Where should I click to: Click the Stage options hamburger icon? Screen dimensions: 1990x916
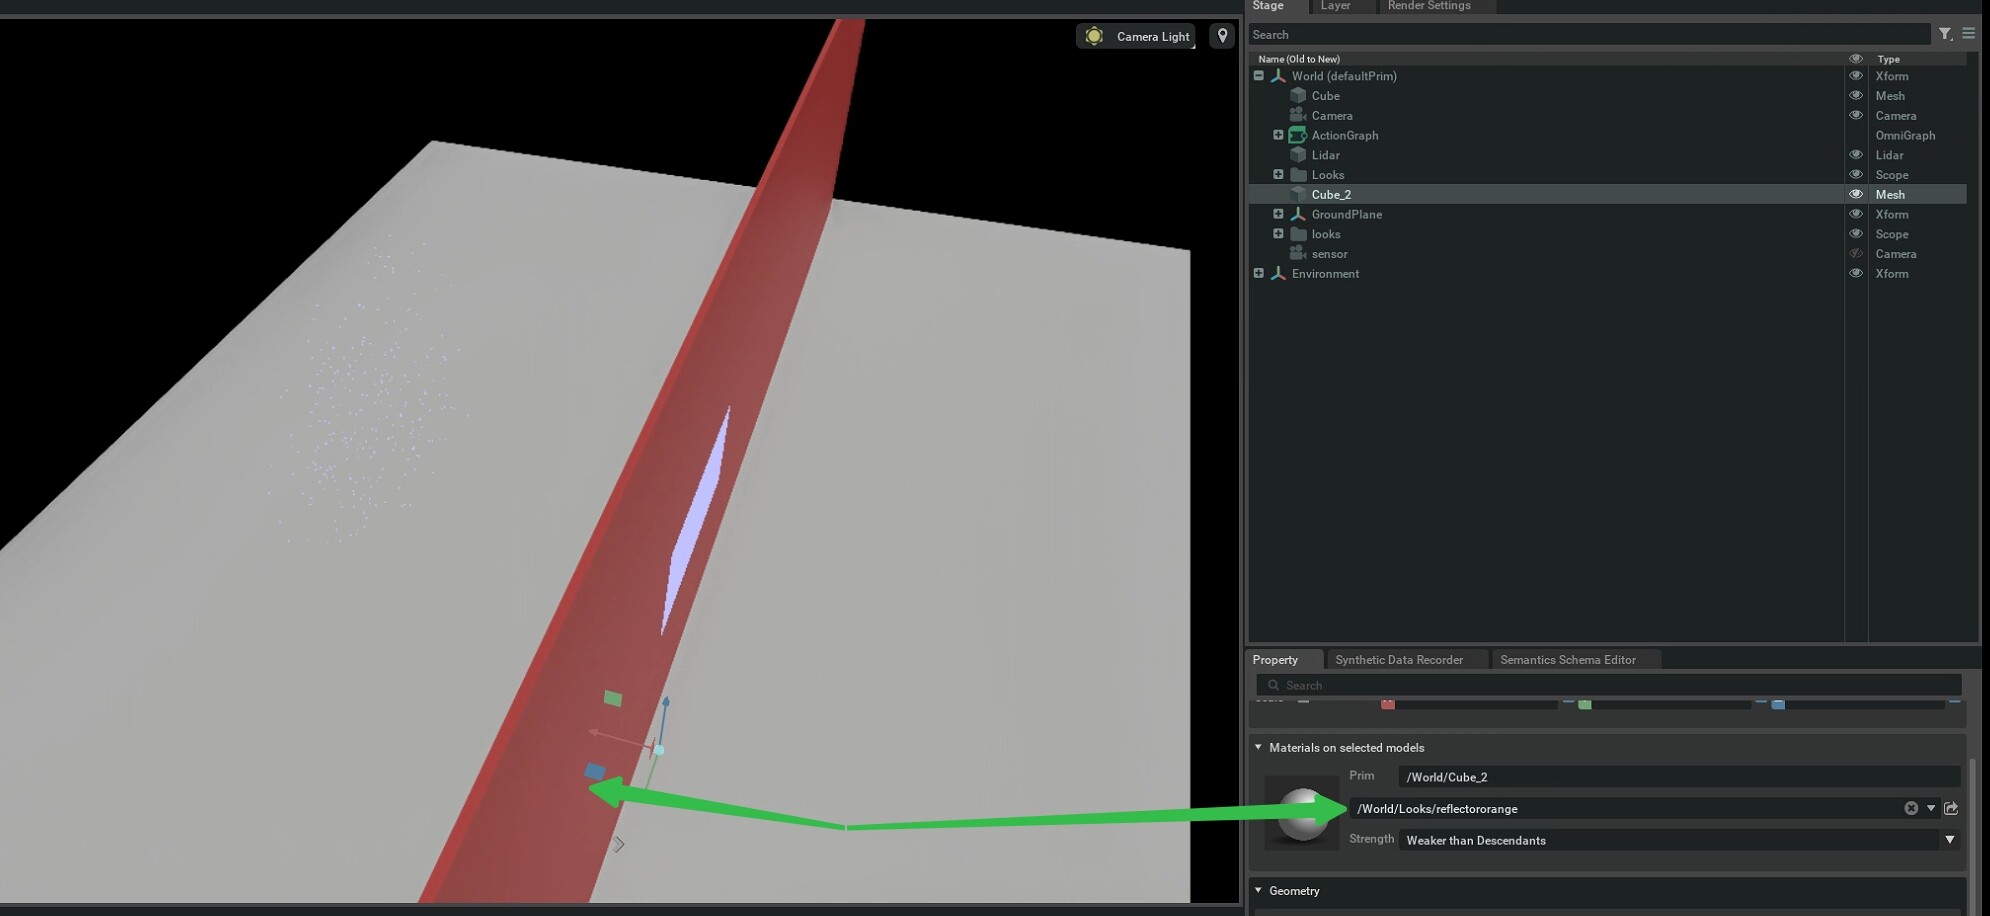pos(1968,33)
